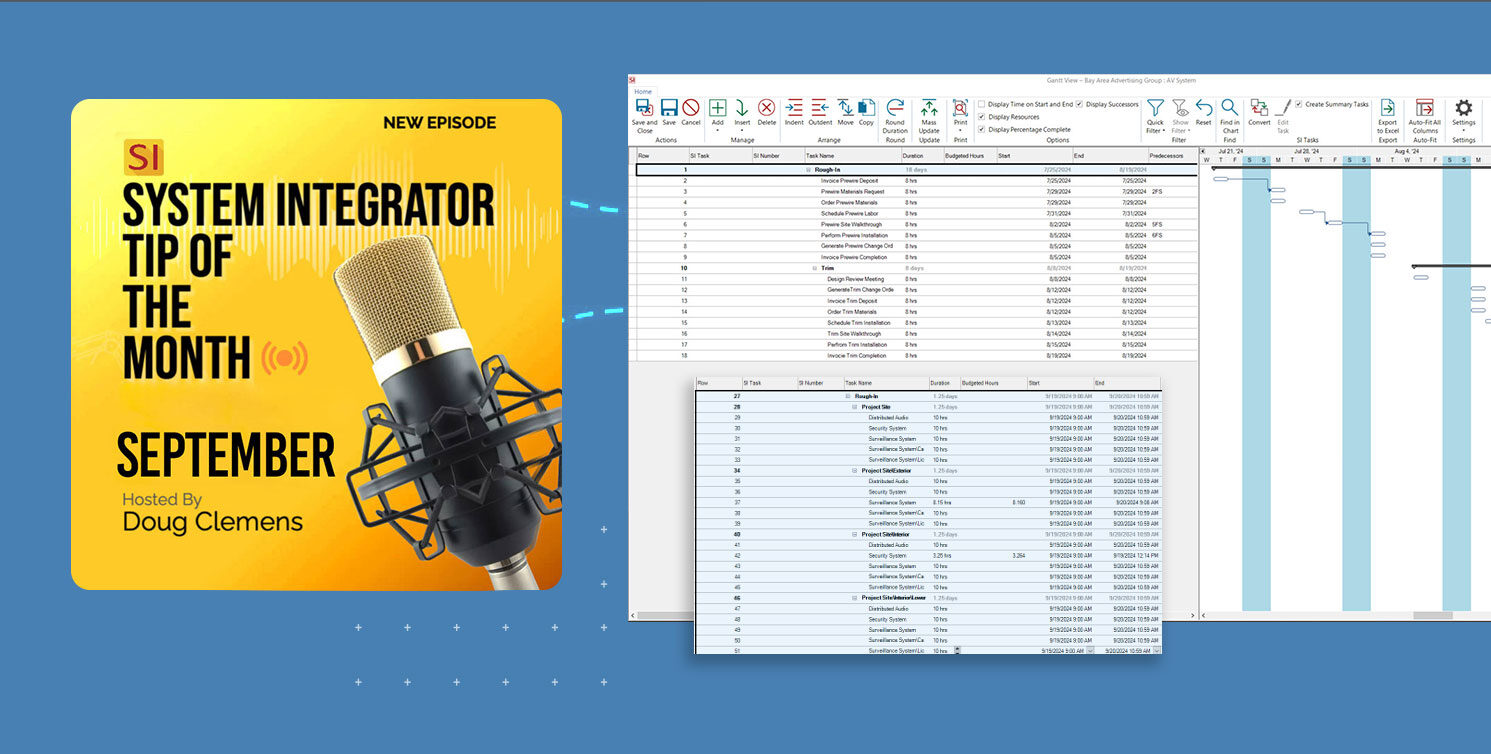Collapse the Project Site\Exterior group
Viewport: 1491px width, 754px height.
point(854,470)
